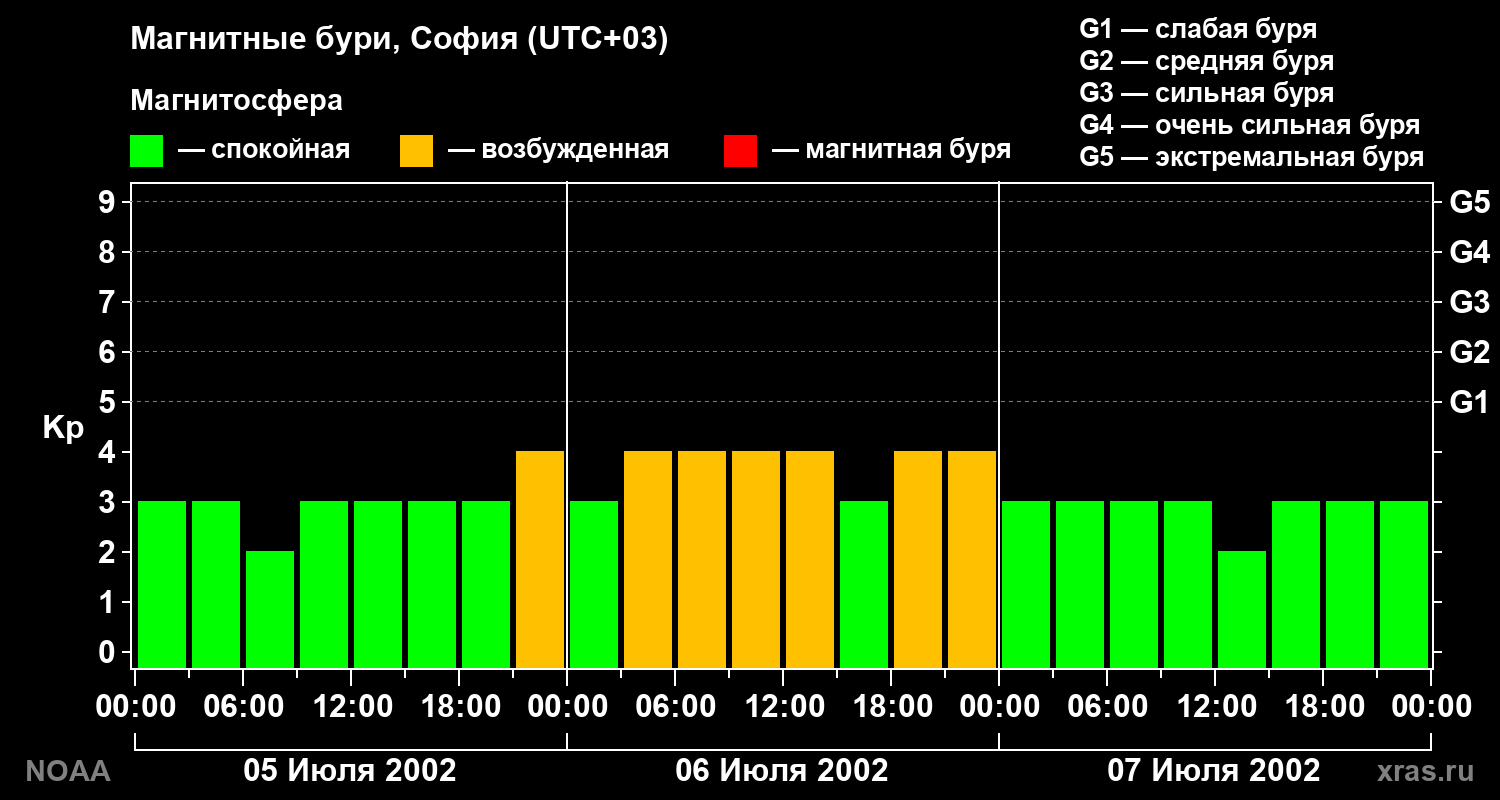The height and width of the screenshot is (800, 1500).
Task: Click the 'NOAA' source label
Action: (x=67, y=771)
